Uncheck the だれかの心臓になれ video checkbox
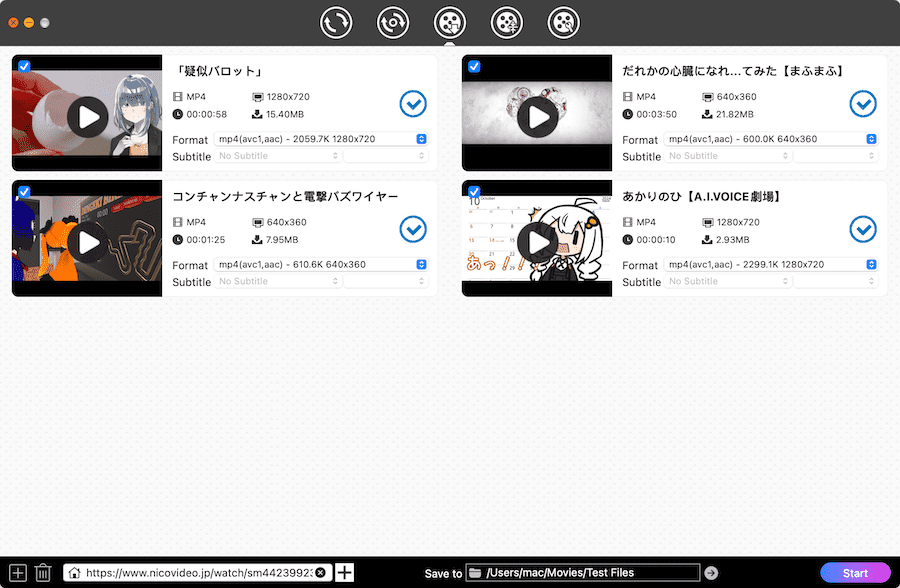The width and height of the screenshot is (900, 588). pyautogui.click(x=474, y=66)
